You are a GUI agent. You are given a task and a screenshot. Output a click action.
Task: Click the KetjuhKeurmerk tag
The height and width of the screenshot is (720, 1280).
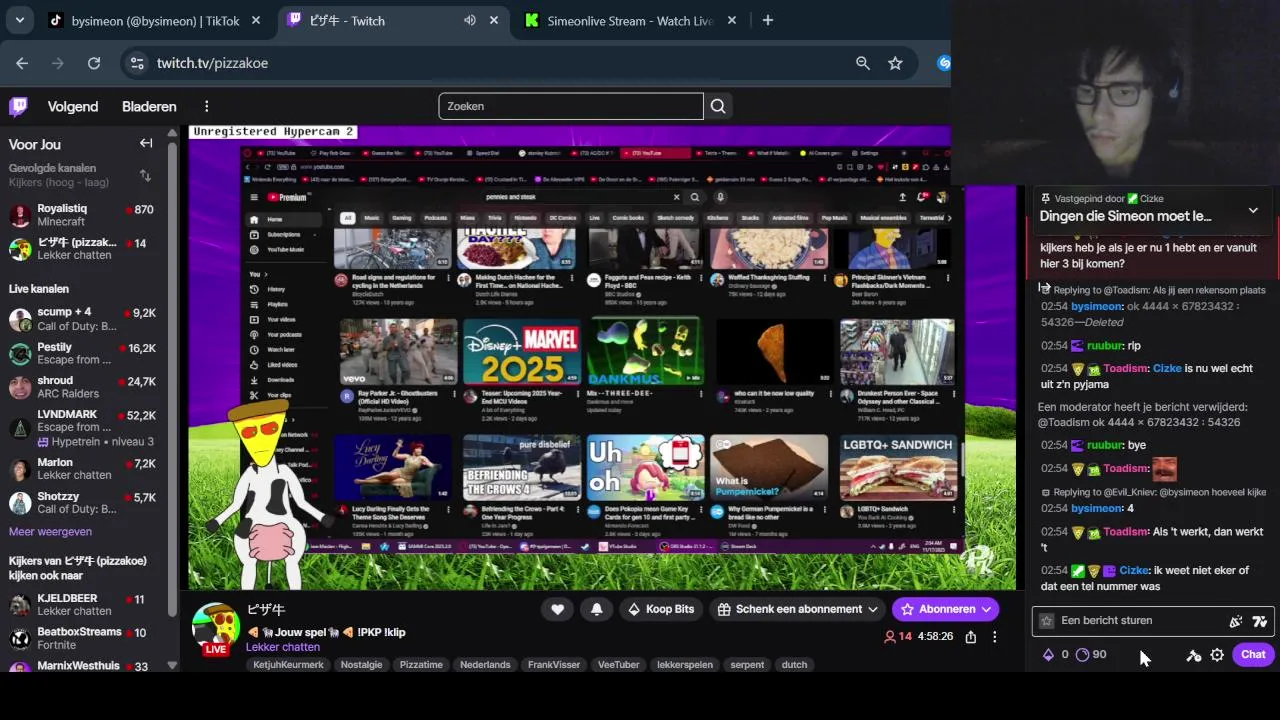(x=288, y=664)
